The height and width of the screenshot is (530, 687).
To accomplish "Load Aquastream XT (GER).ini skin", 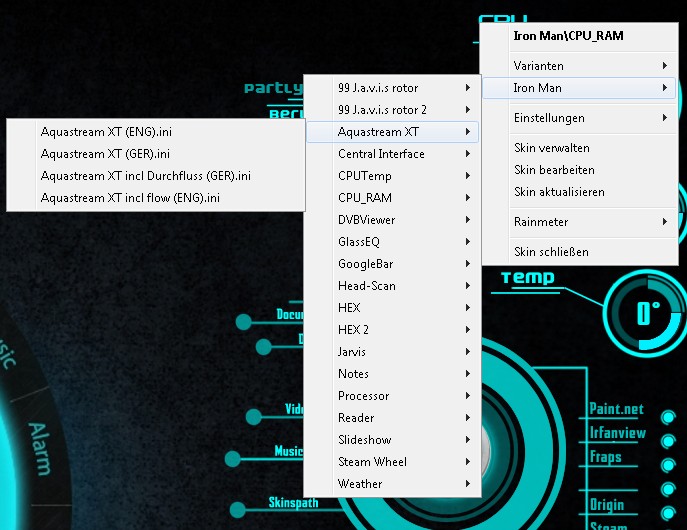I will click(156, 154).
